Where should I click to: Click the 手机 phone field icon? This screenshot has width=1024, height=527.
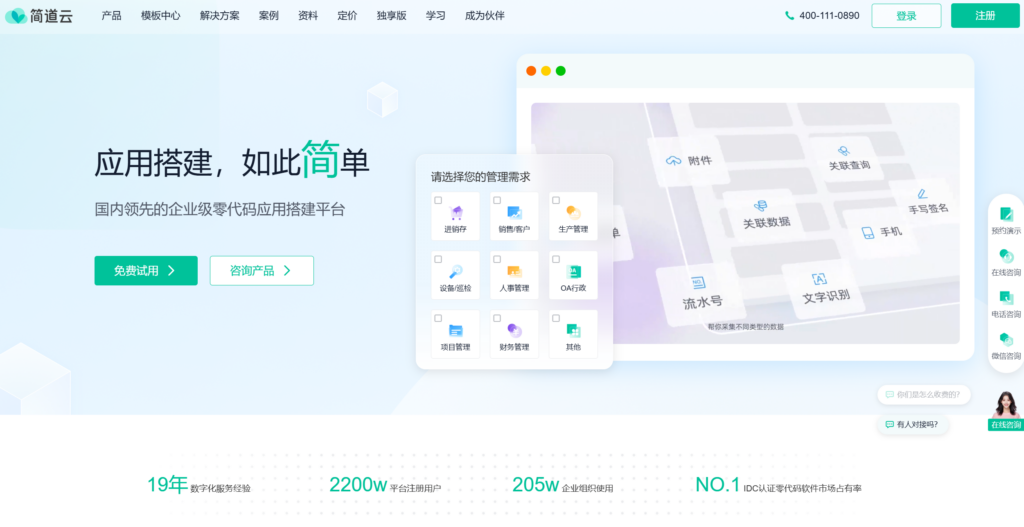click(x=867, y=232)
